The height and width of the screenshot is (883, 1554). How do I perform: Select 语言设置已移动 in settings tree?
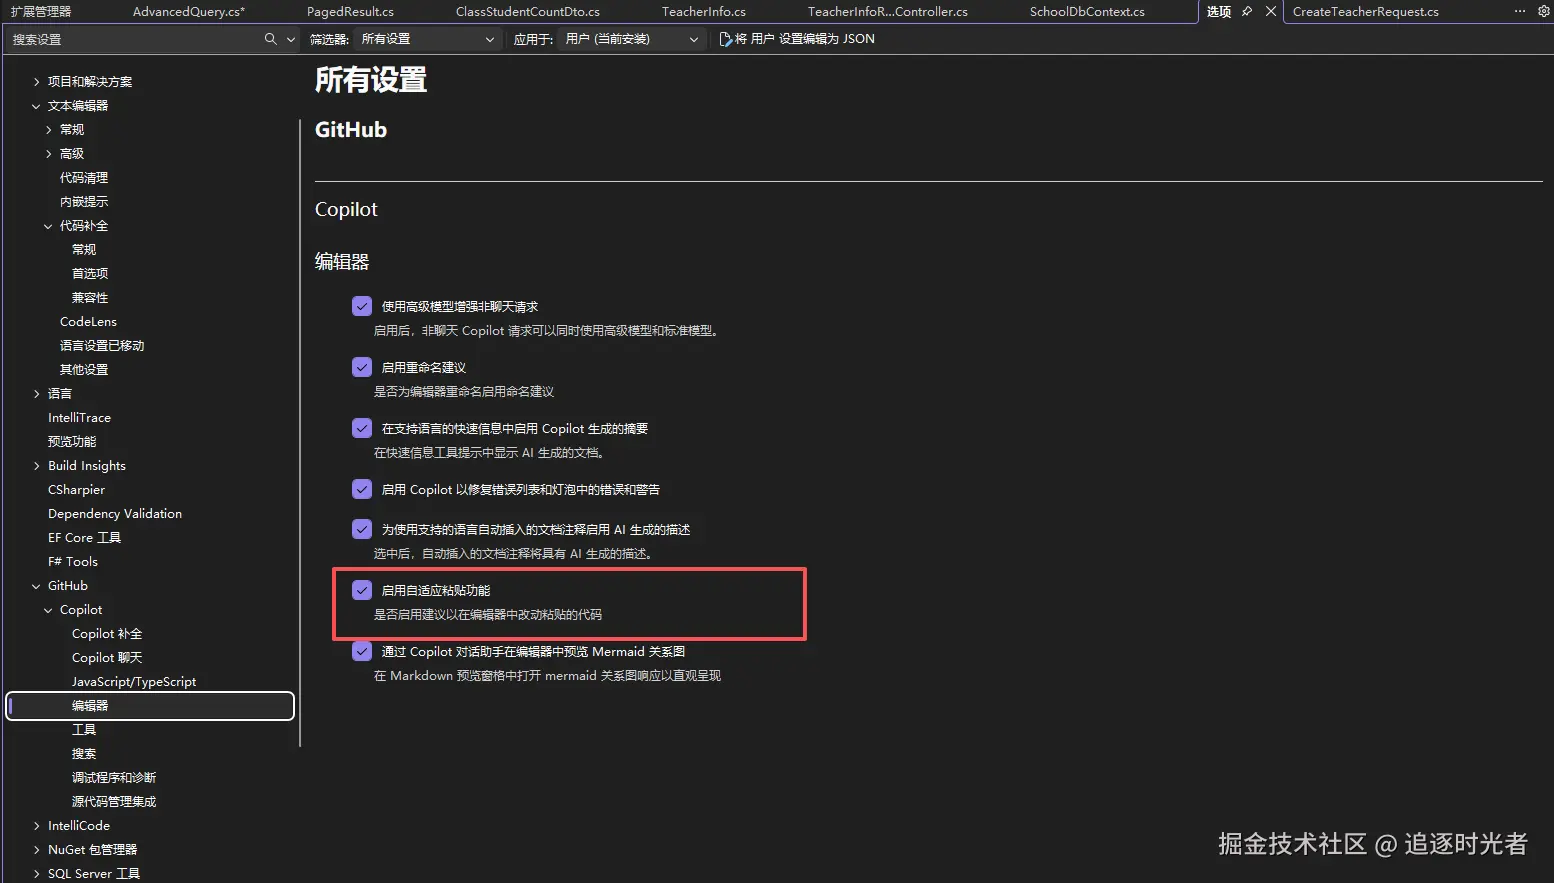(x=102, y=346)
